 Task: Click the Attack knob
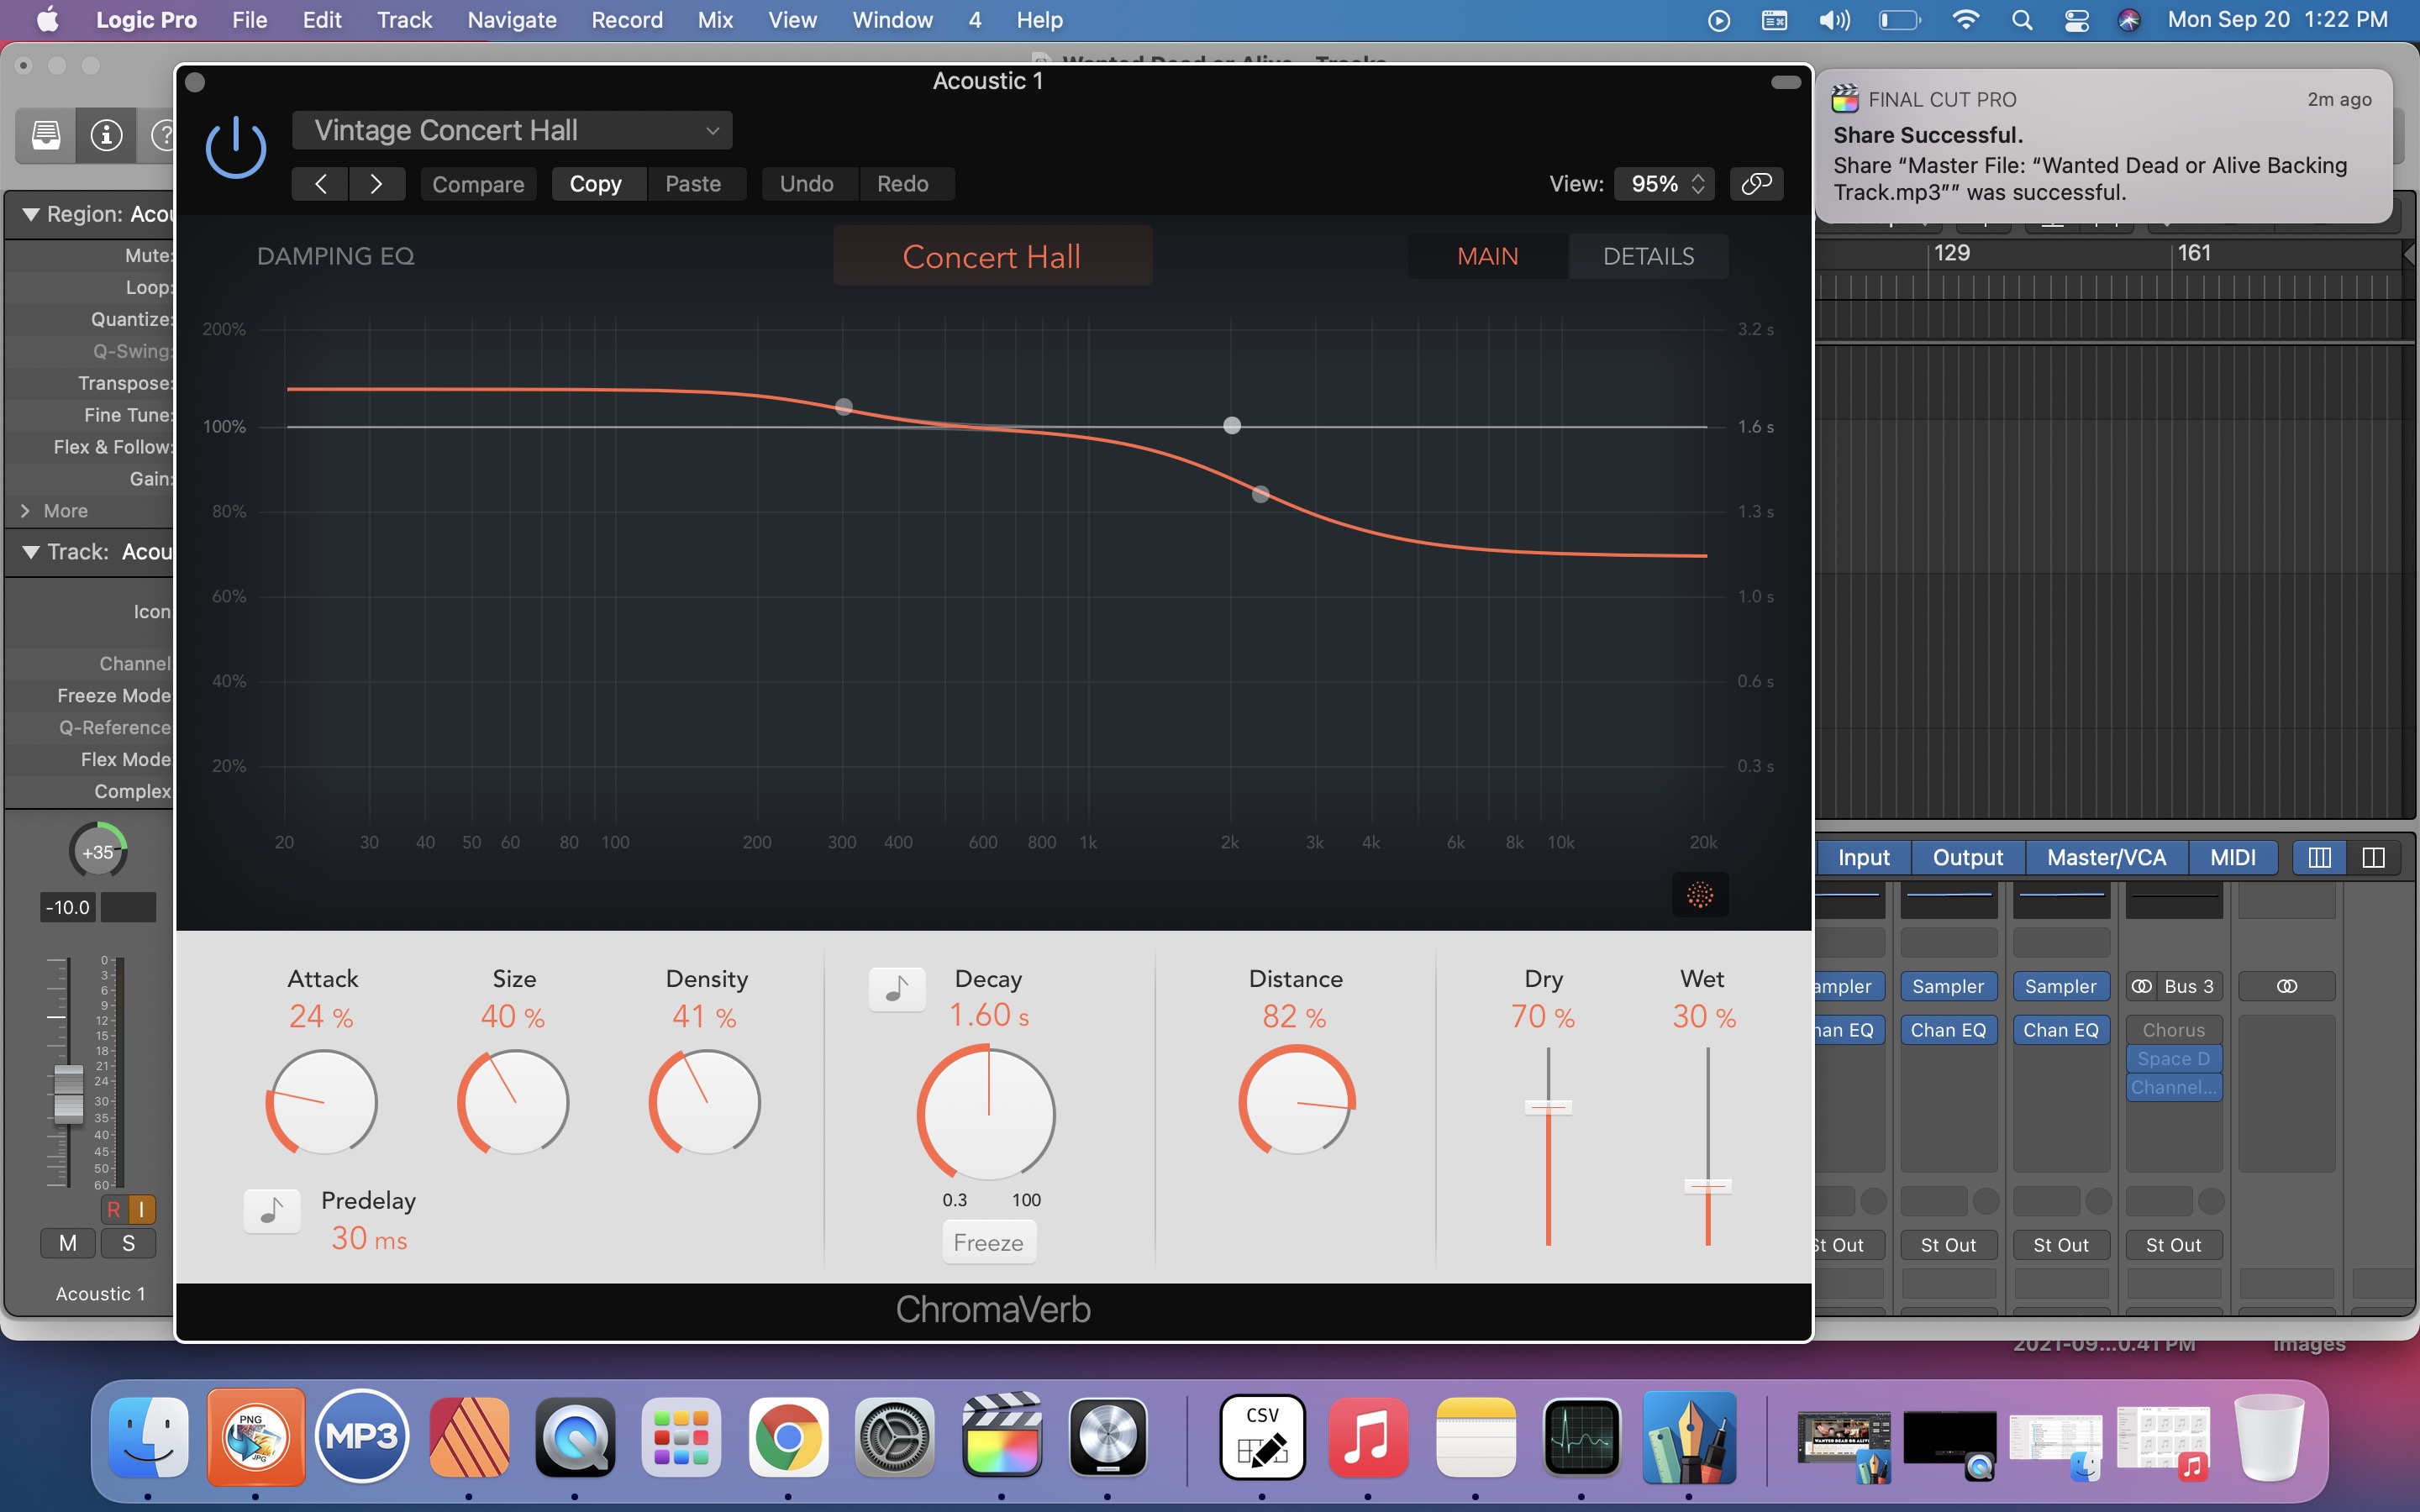(322, 1102)
